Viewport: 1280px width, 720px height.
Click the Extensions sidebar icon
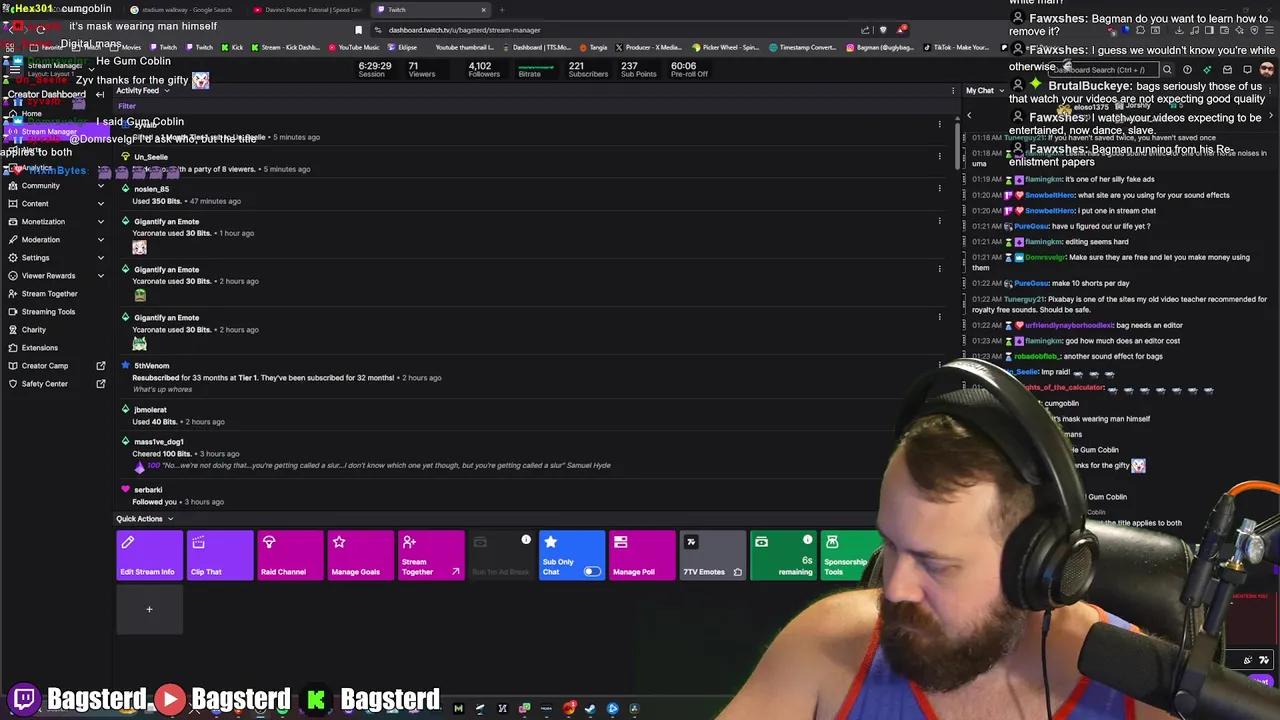tap(12, 348)
